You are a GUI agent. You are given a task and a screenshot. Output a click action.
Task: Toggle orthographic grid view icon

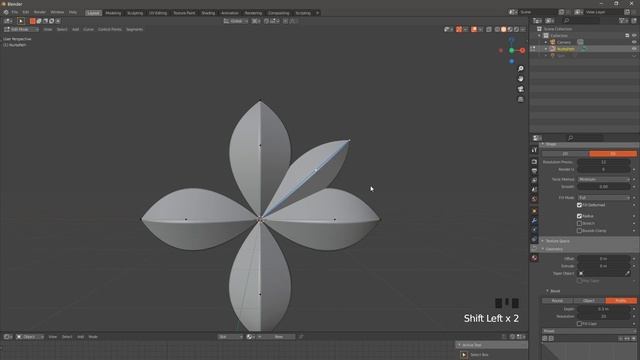point(520,99)
